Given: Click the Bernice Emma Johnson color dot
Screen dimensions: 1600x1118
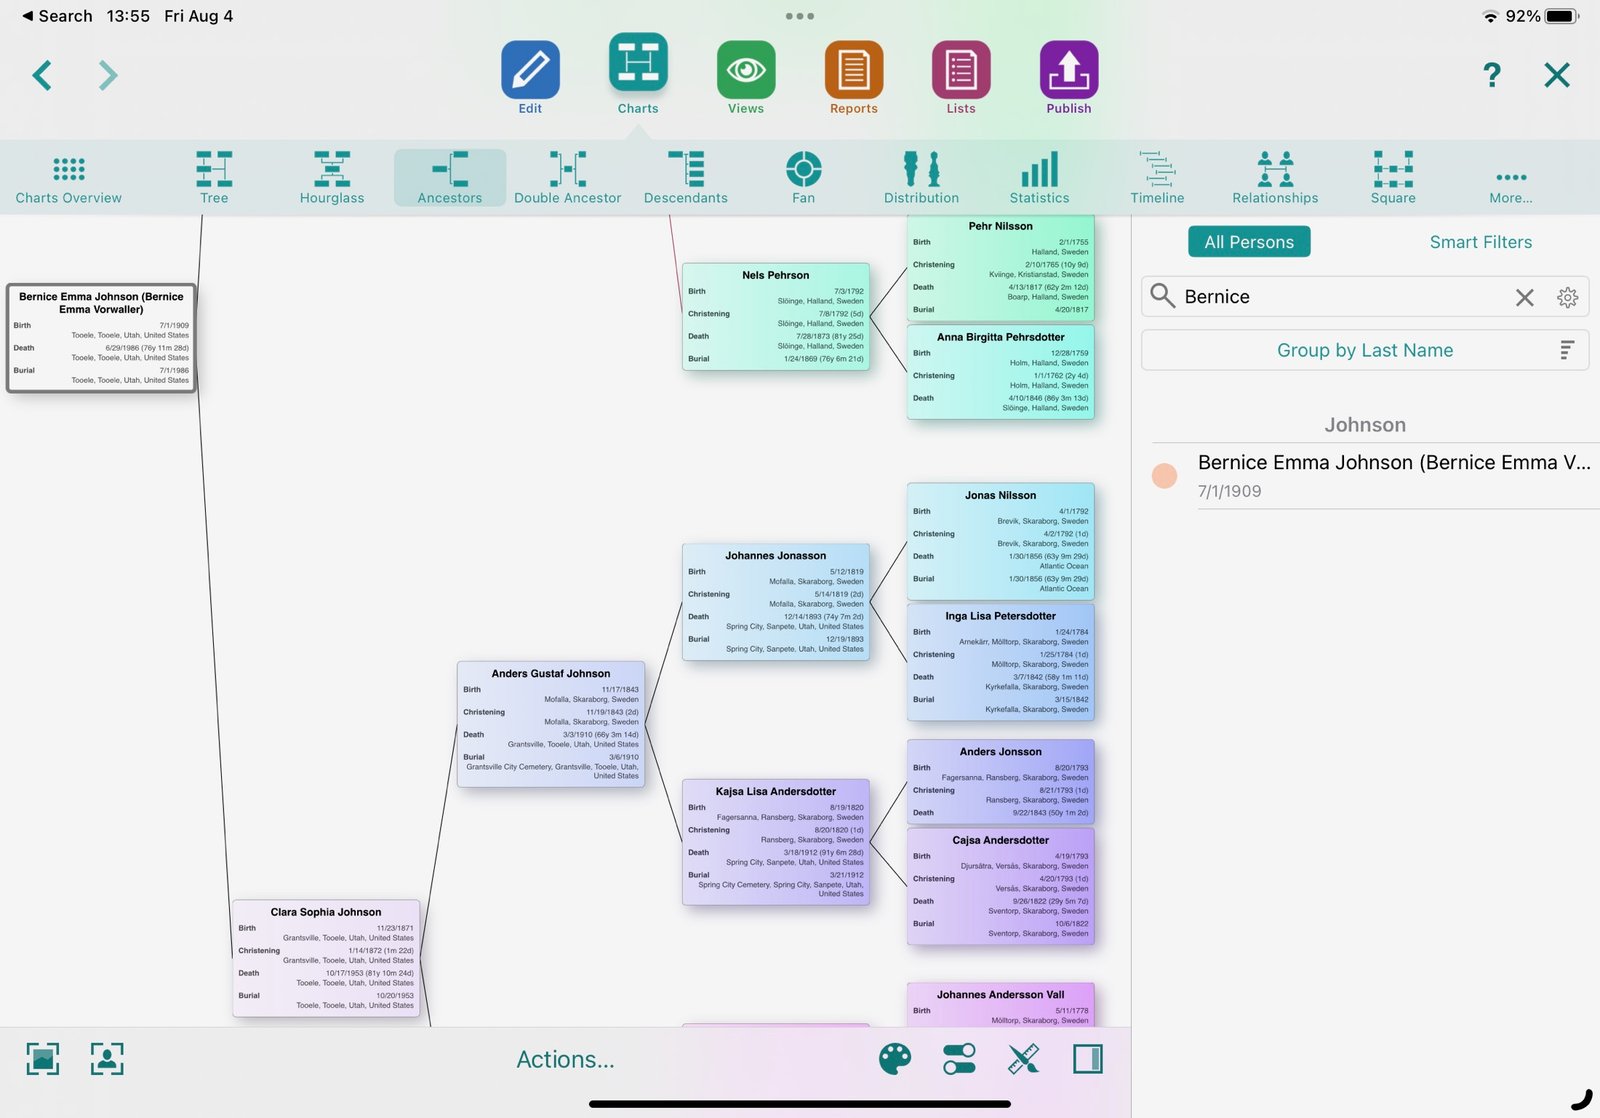Looking at the screenshot, I should click(1164, 476).
